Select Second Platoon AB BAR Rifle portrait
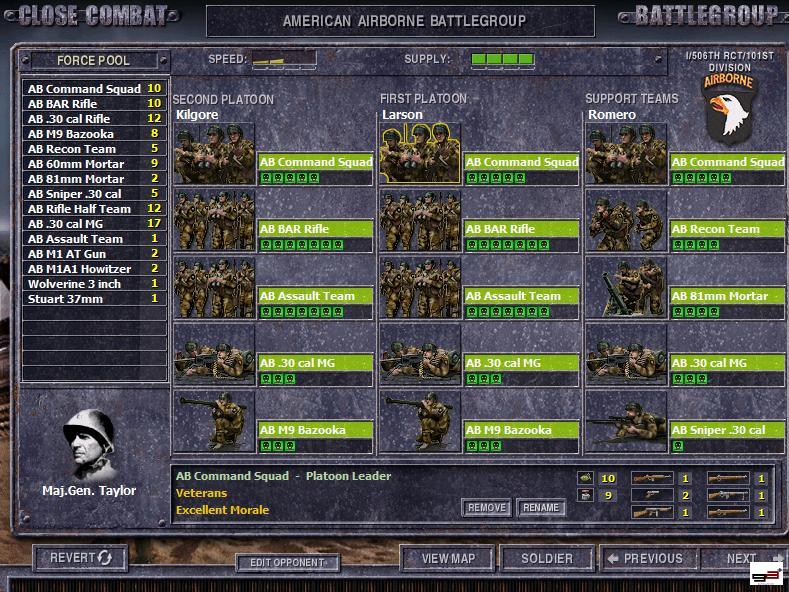789x592 pixels. click(x=214, y=220)
